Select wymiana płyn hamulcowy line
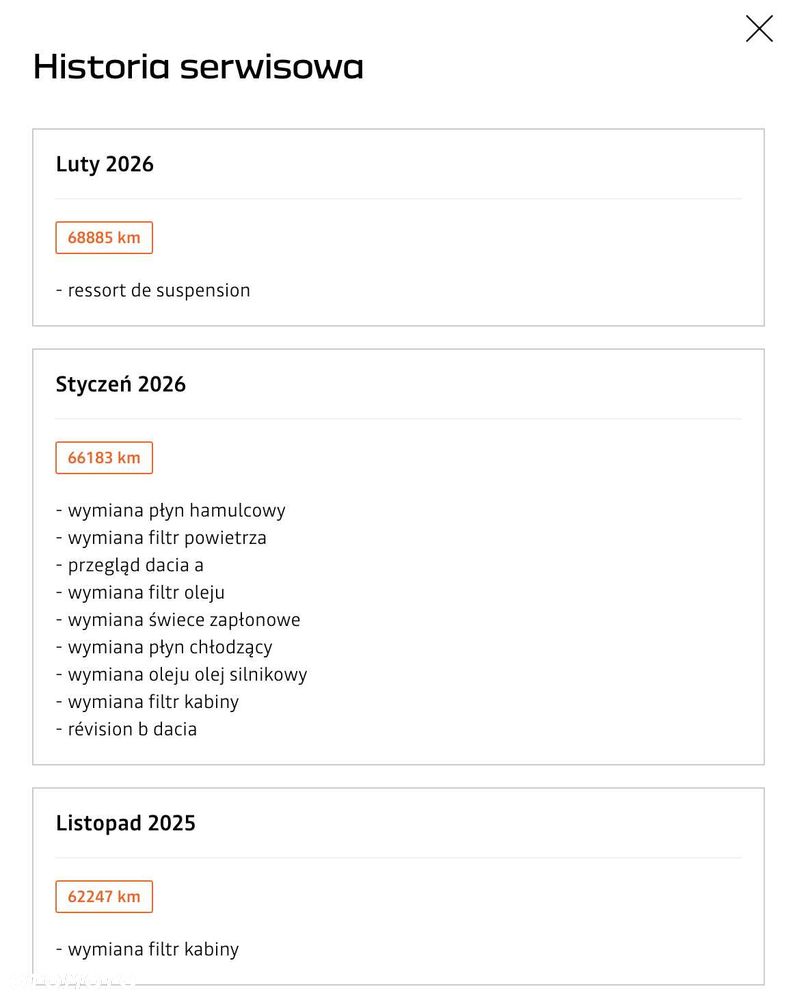This screenshot has height=999, width=793. coord(170,511)
